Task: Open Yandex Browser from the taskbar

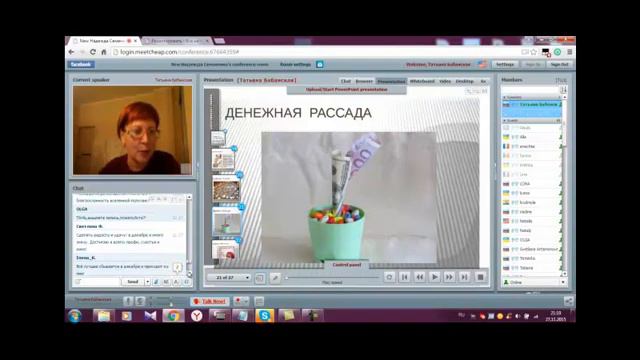Action: pyautogui.click(x=197, y=316)
